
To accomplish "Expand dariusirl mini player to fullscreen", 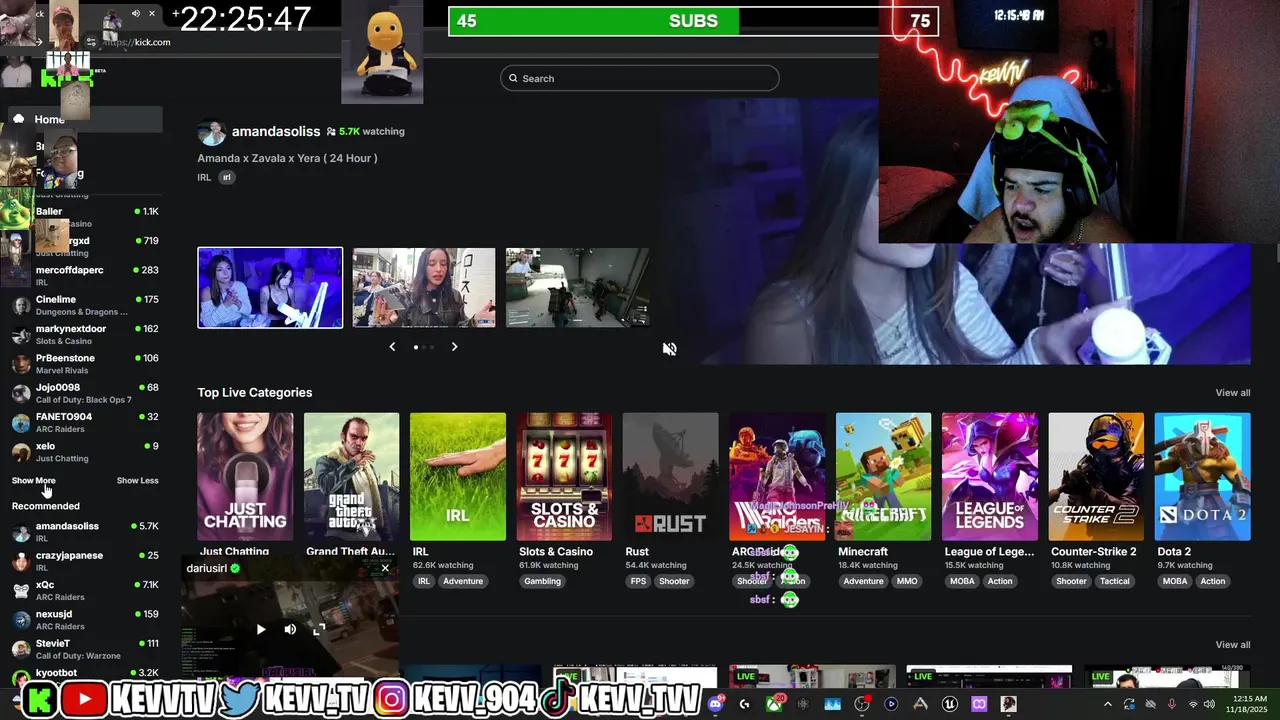I will point(319,629).
